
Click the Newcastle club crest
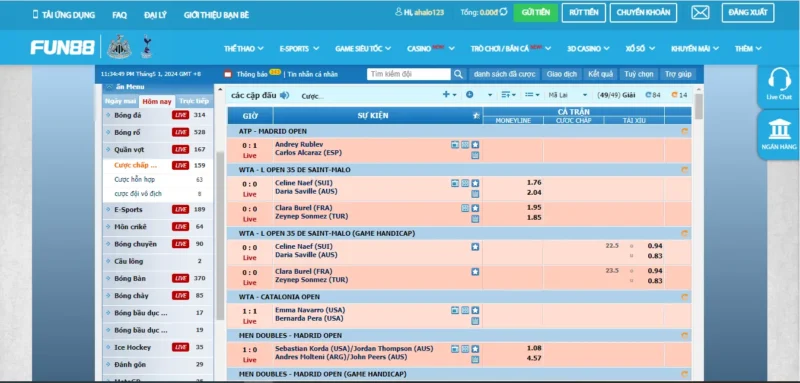pos(119,47)
